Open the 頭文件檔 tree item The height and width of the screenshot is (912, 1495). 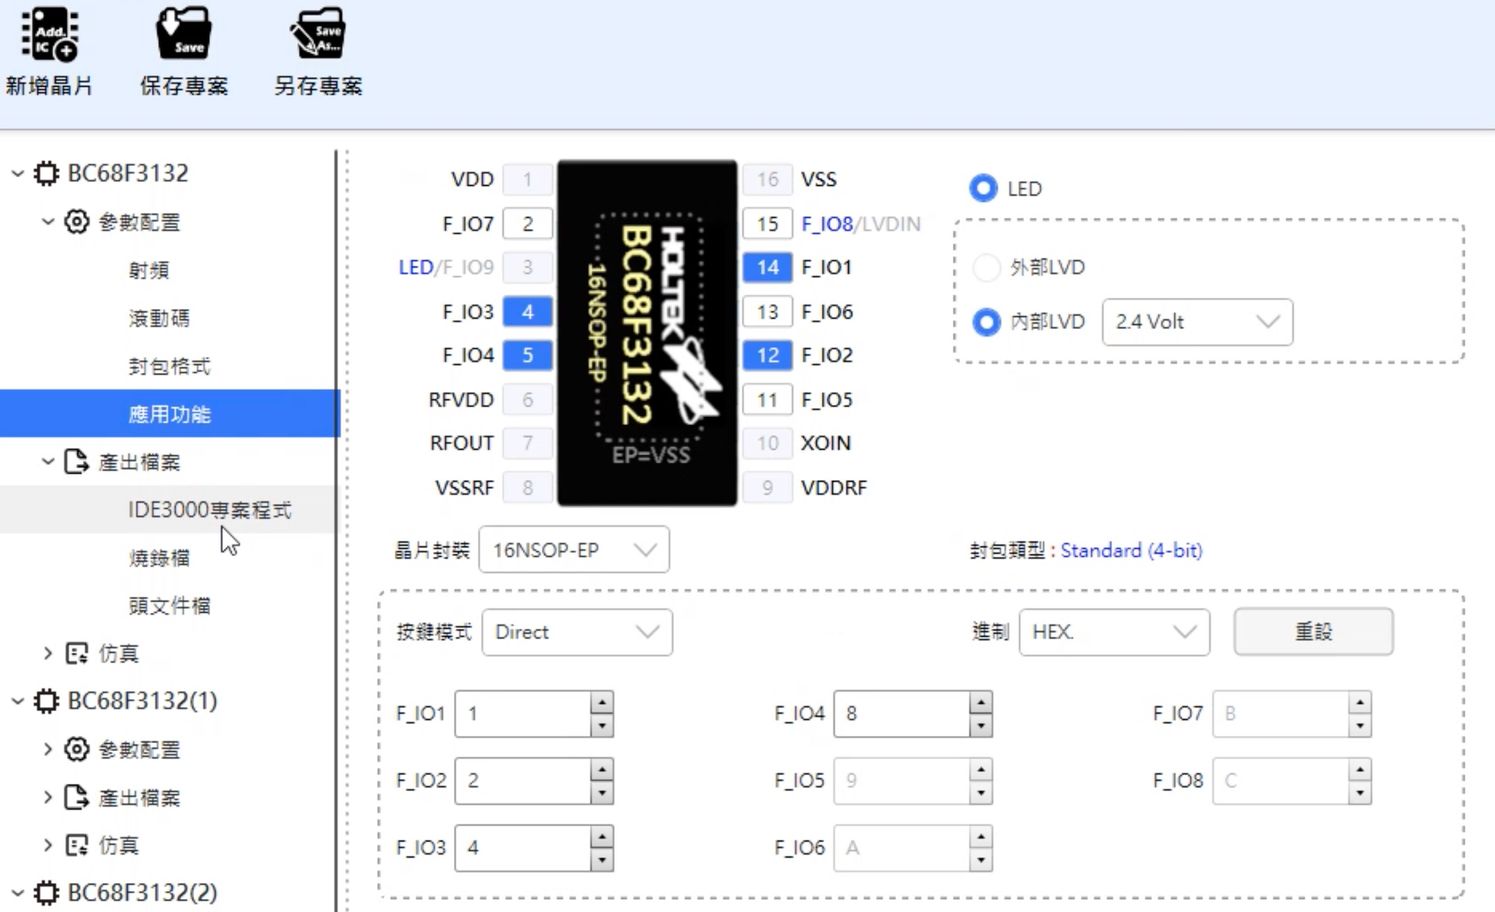click(x=169, y=605)
